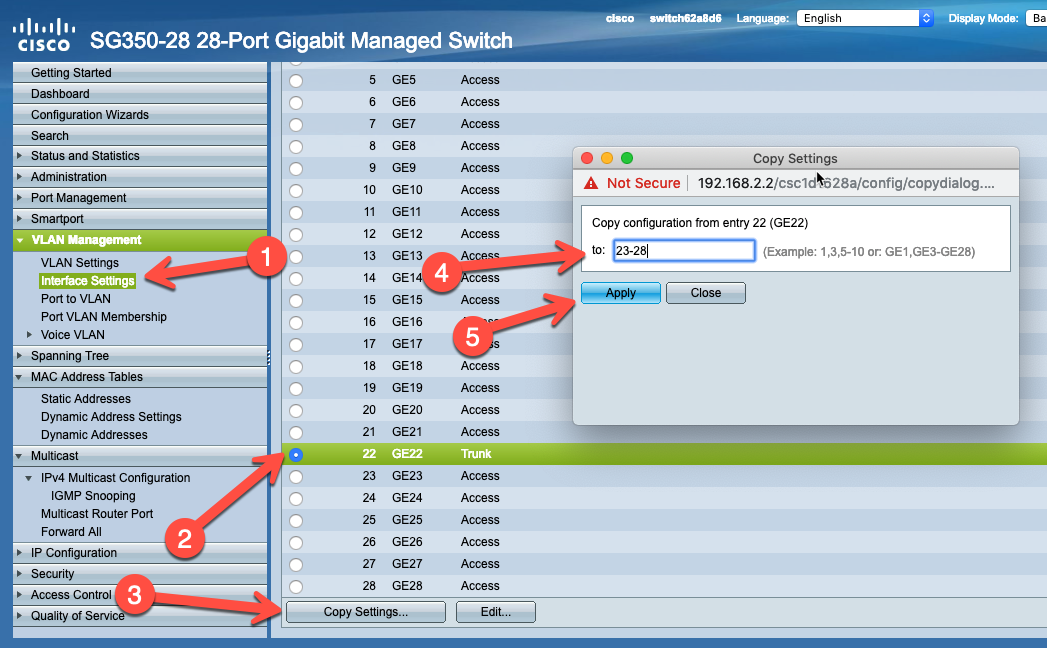The image size is (1047, 648).
Task: Open Port to VLAN page
Action: pyautogui.click(x=75, y=299)
